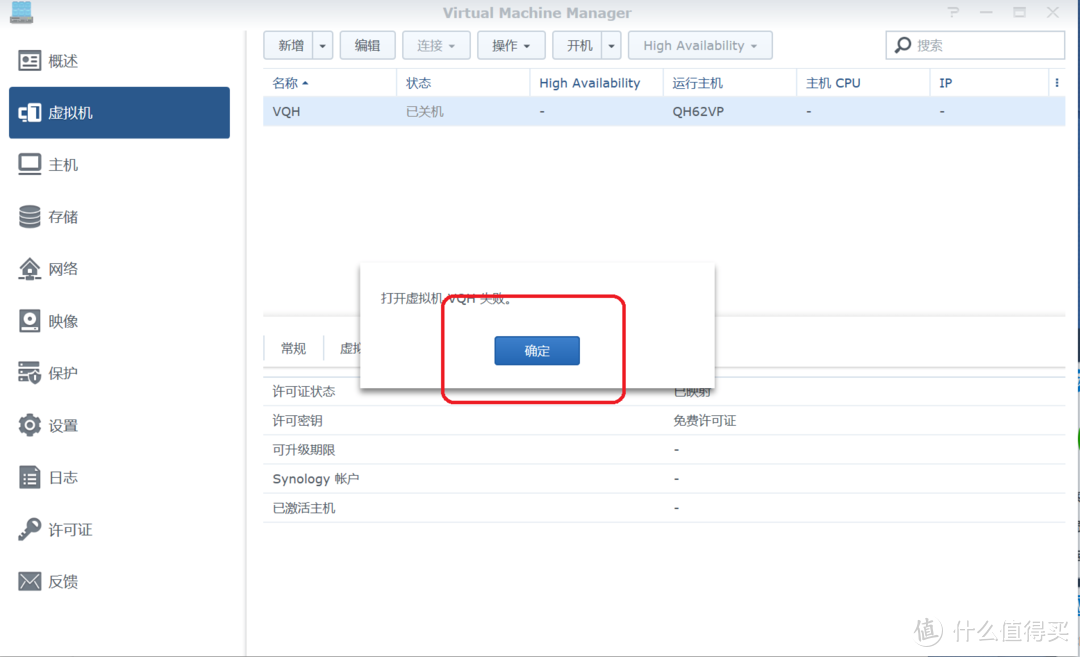Viewport: 1080px width, 657px height.
Task: Expand the arrow next to 新增
Action: point(322,45)
